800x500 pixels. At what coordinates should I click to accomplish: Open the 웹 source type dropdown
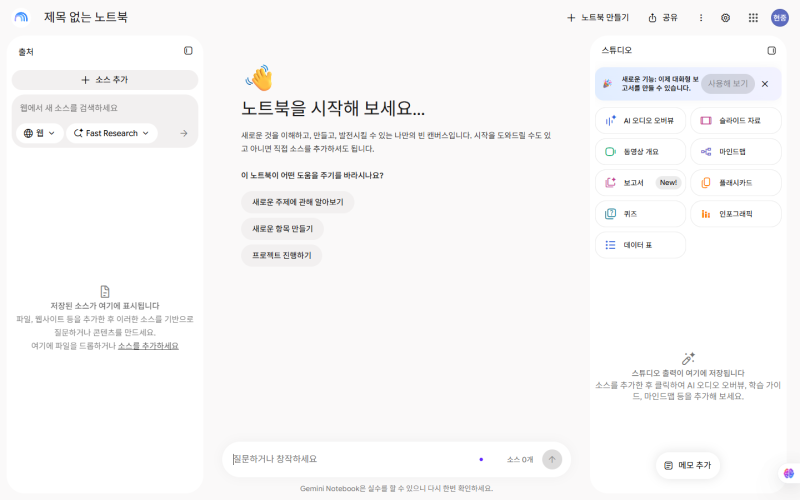[x=39, y=133]
